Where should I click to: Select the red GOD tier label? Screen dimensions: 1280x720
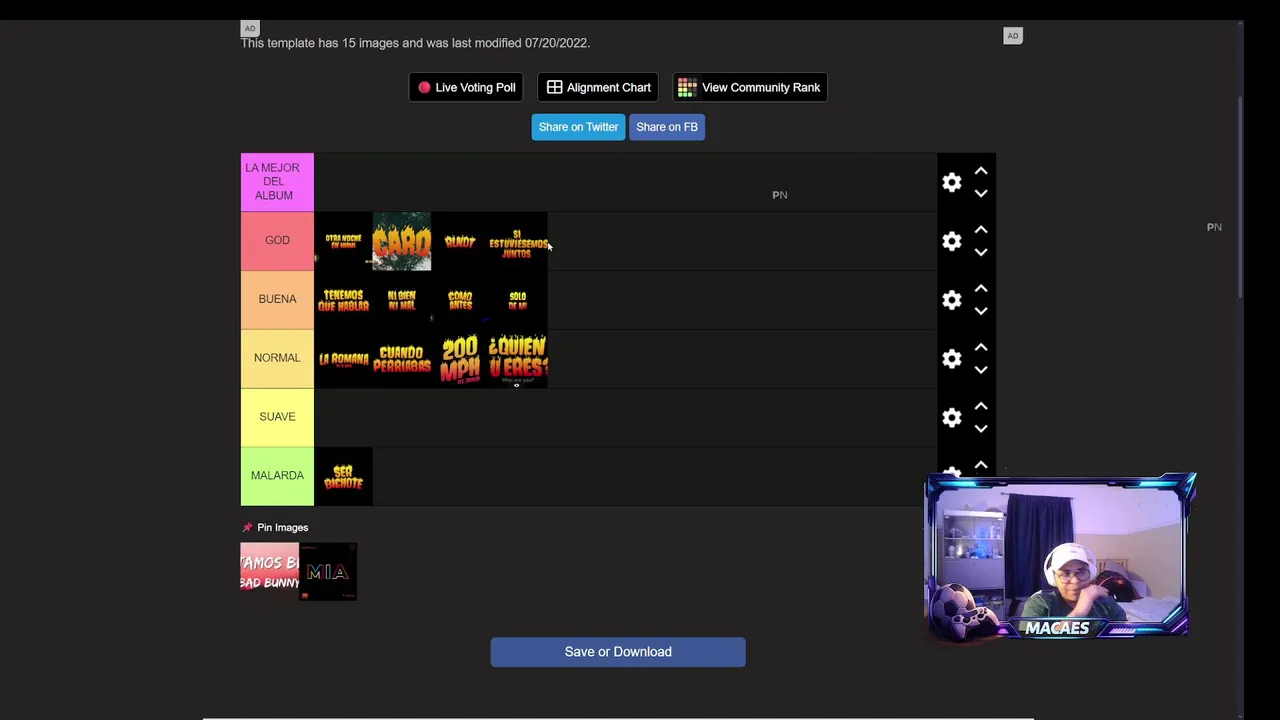(x=277, y=241)
